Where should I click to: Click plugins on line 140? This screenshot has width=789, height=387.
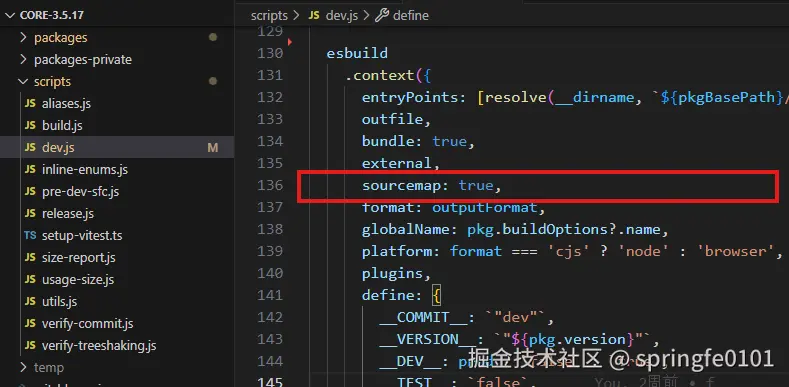click(x=392, y=274)
